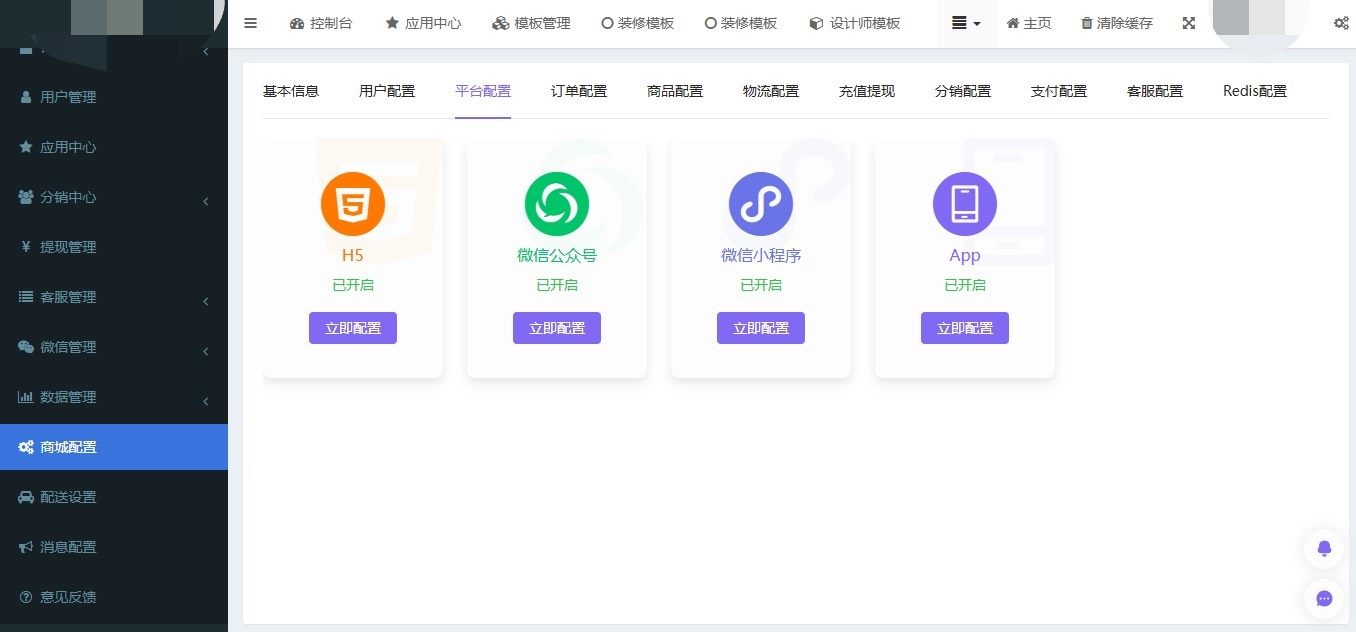Click the yen icon beside 提现管理
This screenshot has height=632, width=1356.
point(26,247)
